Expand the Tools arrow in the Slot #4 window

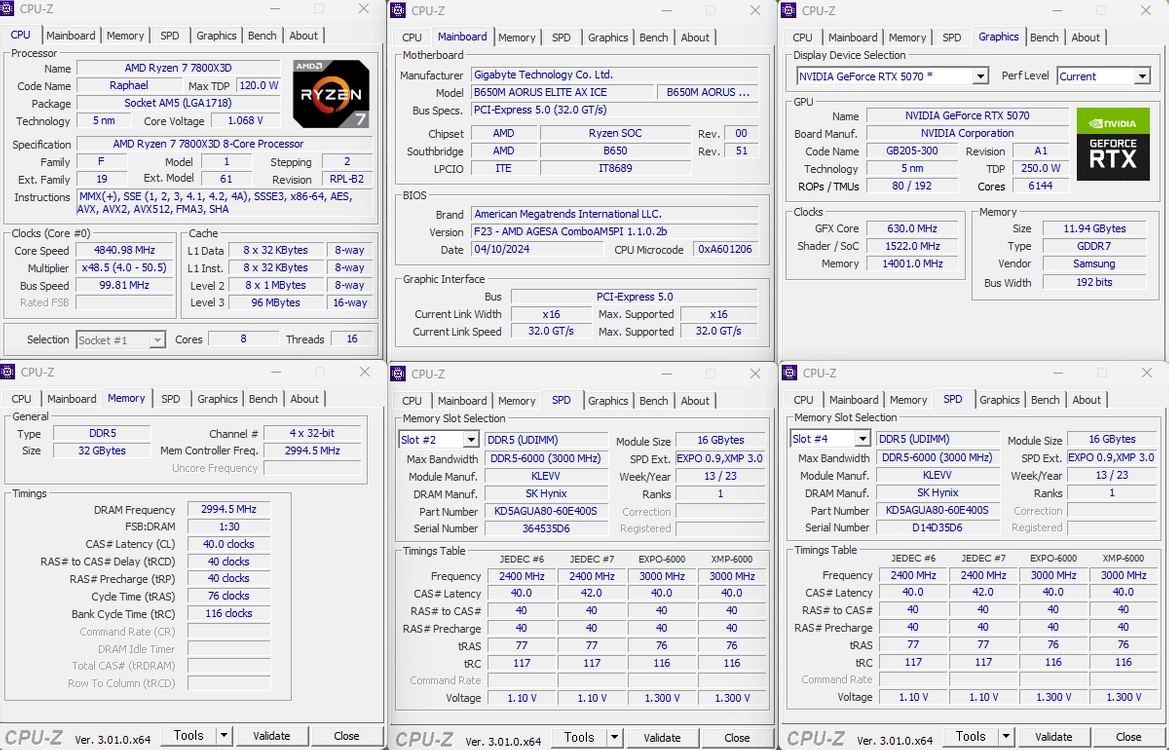tap(1006, 737)
